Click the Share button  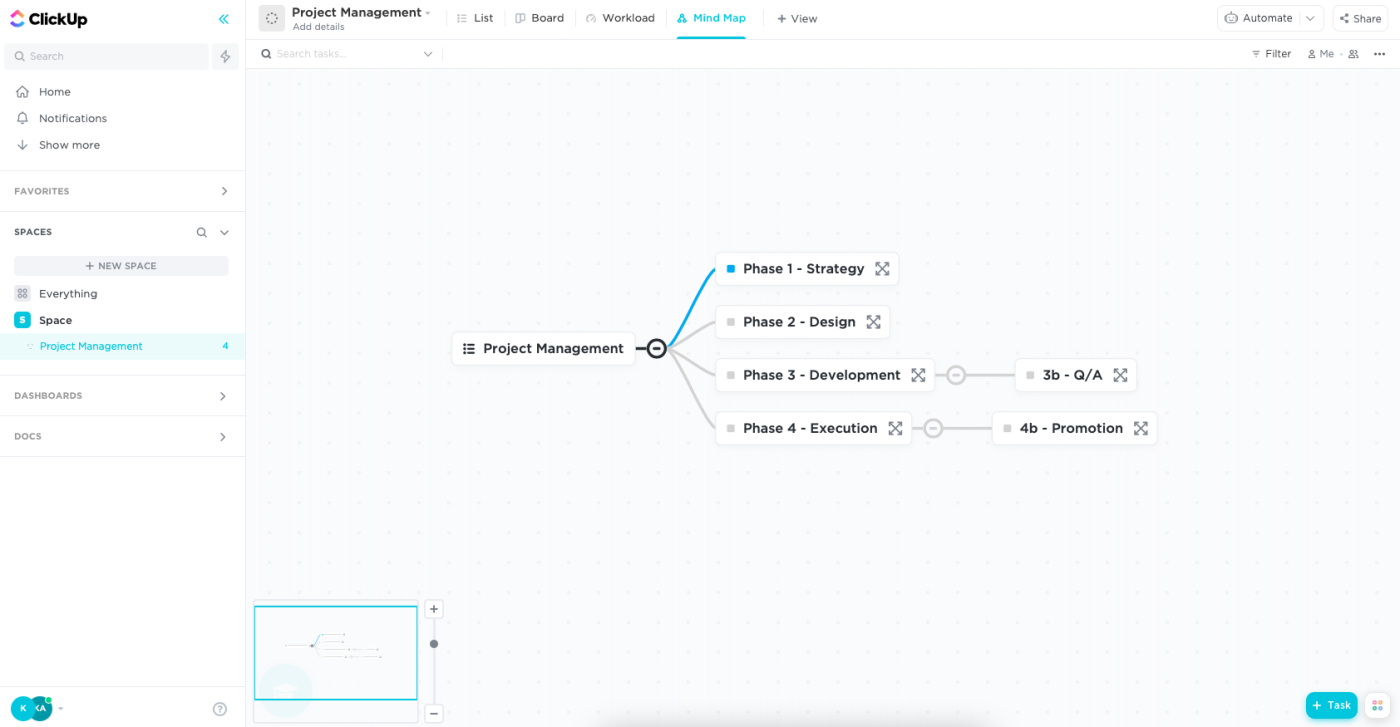(x=1360, y=18)
